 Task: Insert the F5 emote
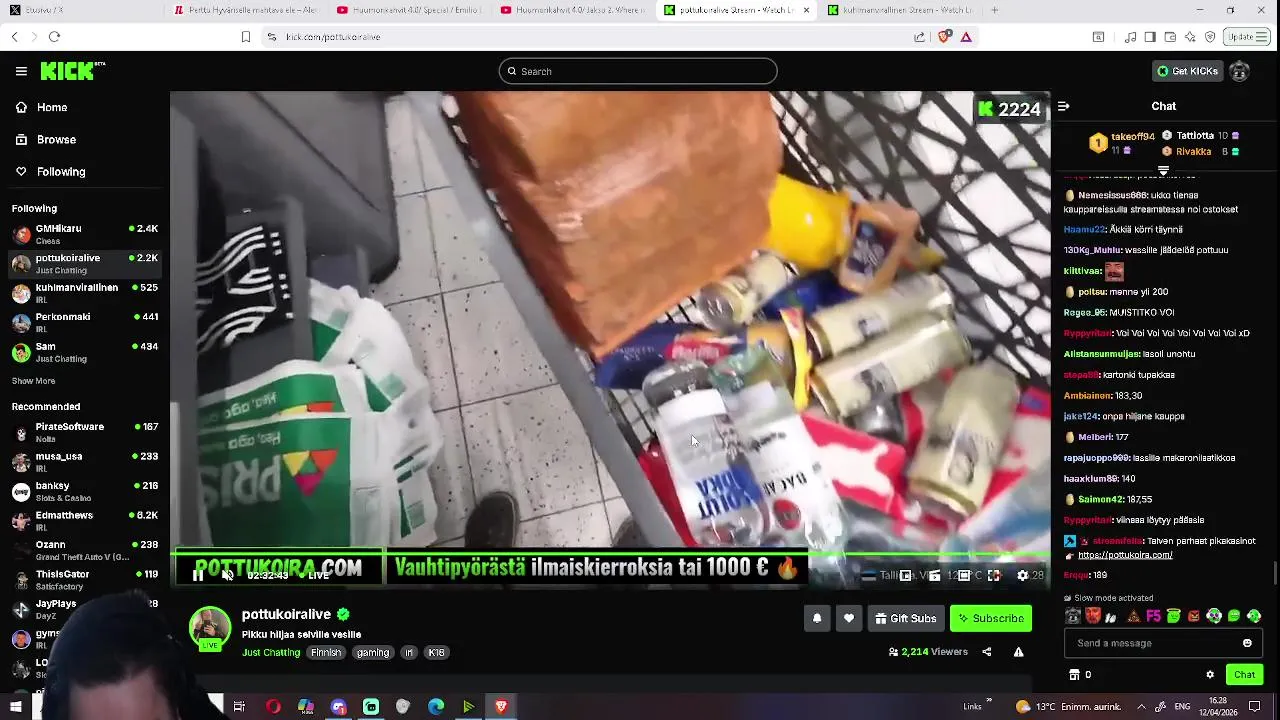click(x=1153, y=616)
